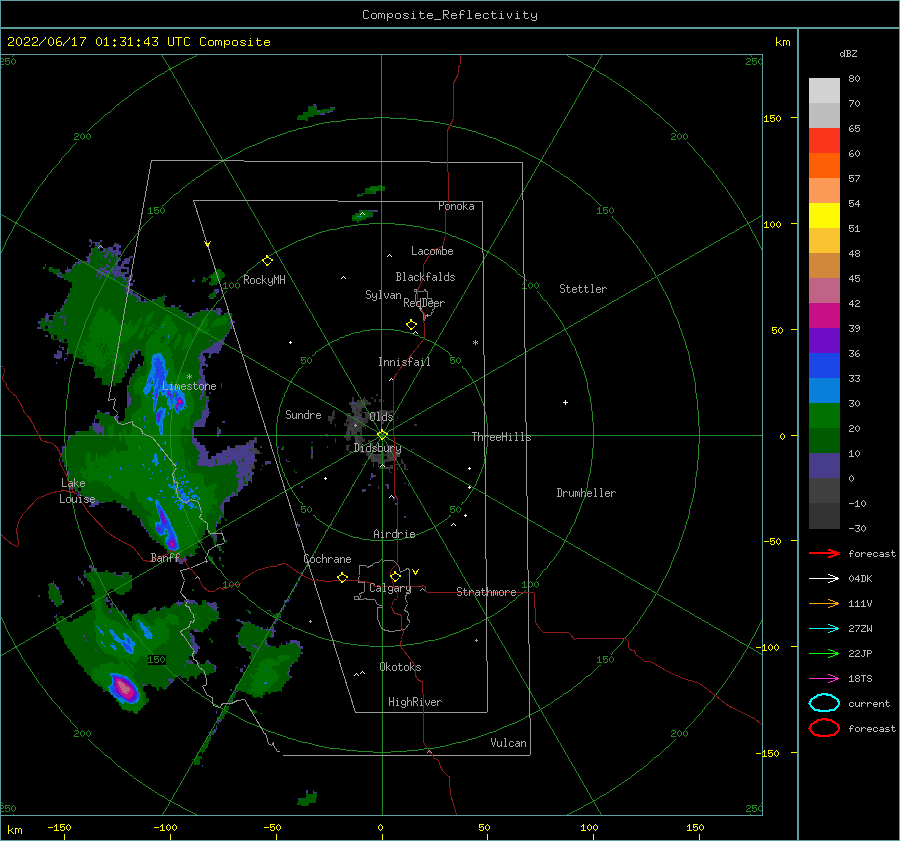Click the yellow diamond marker beside Cochrane
The width and height of the screenshot is (900, 841).
(342, 577)
